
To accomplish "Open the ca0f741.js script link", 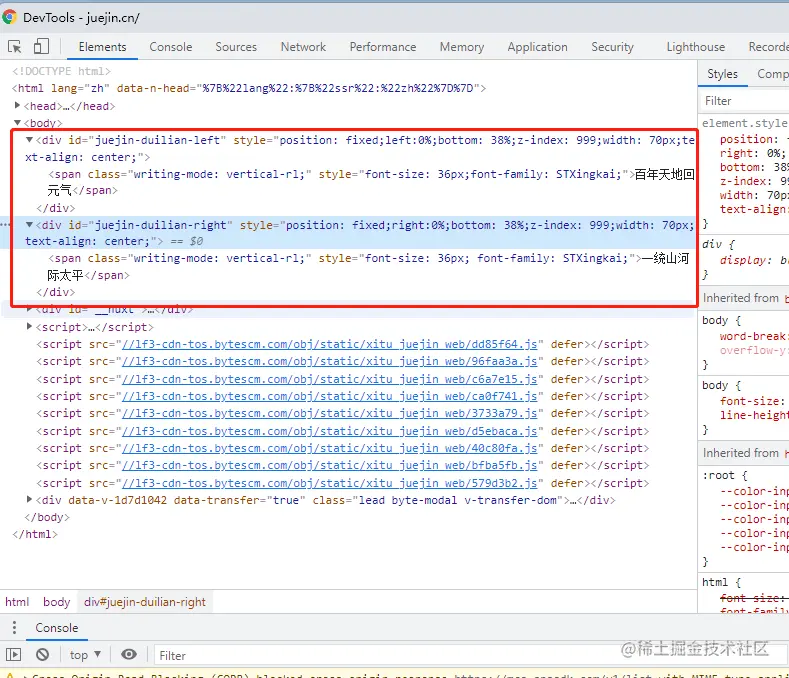I will tap(330, 396).
